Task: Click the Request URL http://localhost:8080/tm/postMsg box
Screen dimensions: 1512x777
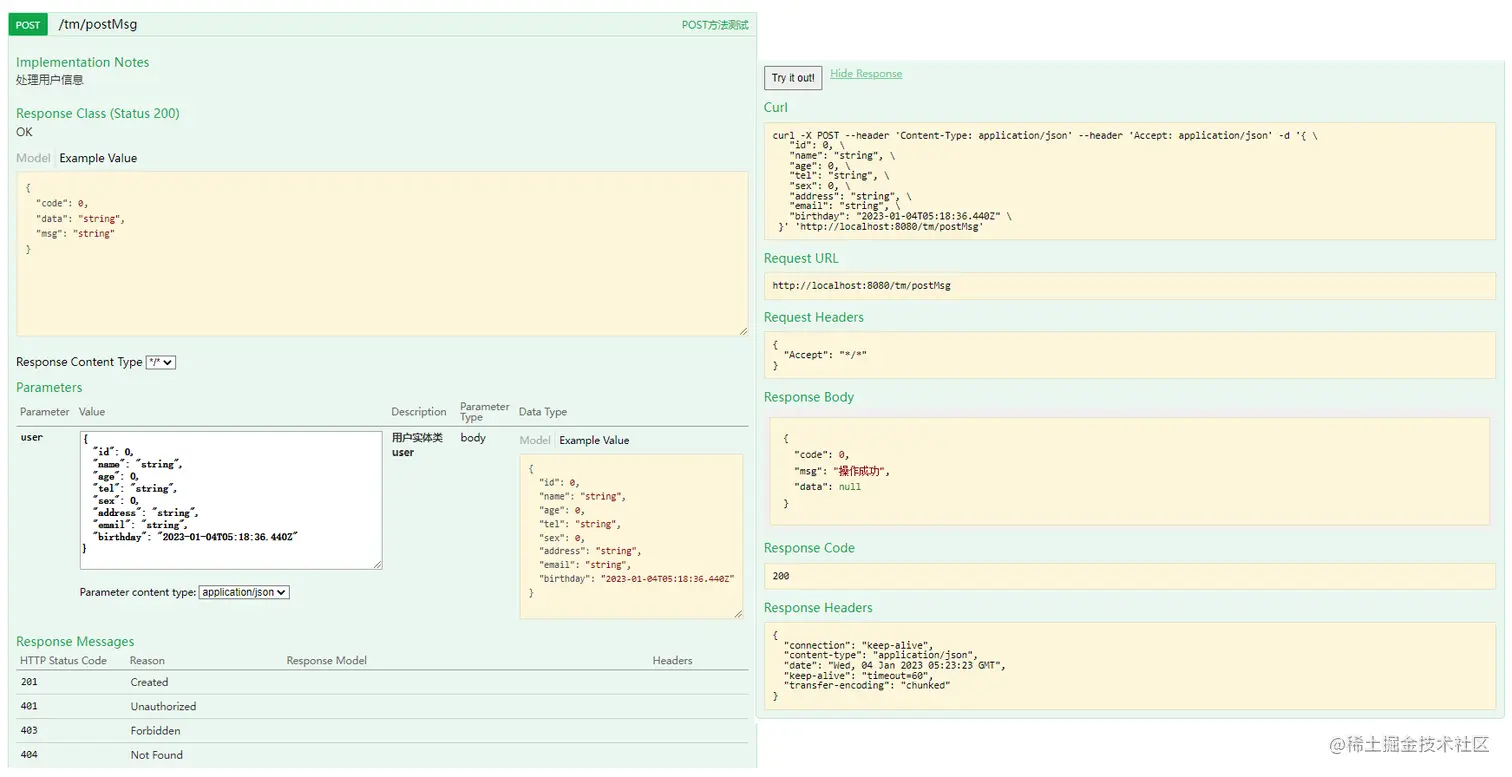Action: (x=1130, y=285)
